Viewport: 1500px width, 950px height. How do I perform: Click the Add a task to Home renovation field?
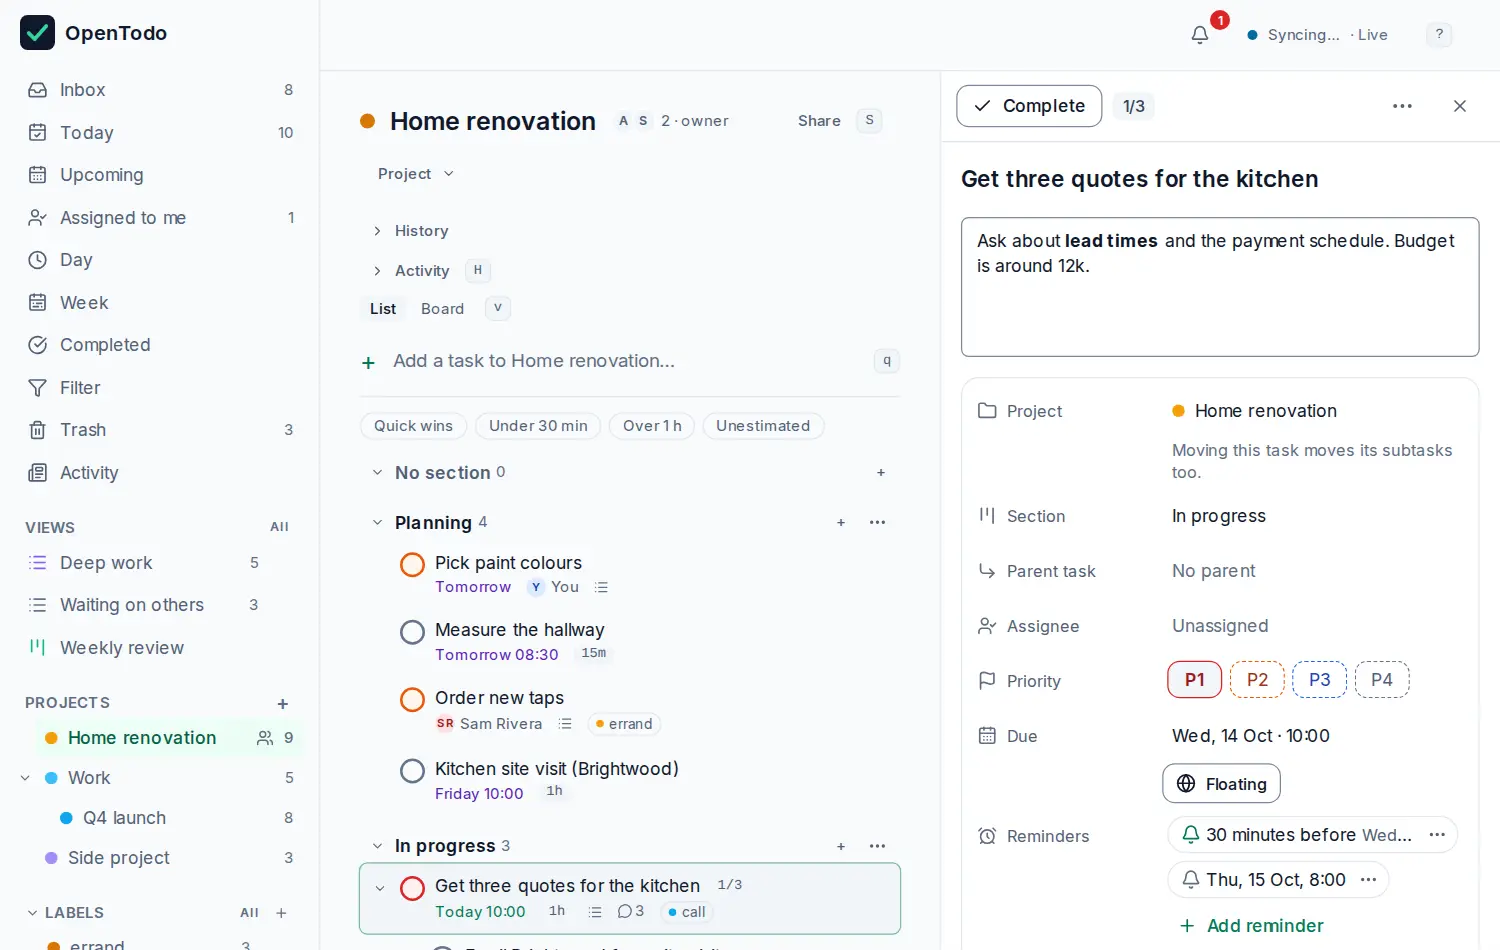pos(630,361)
